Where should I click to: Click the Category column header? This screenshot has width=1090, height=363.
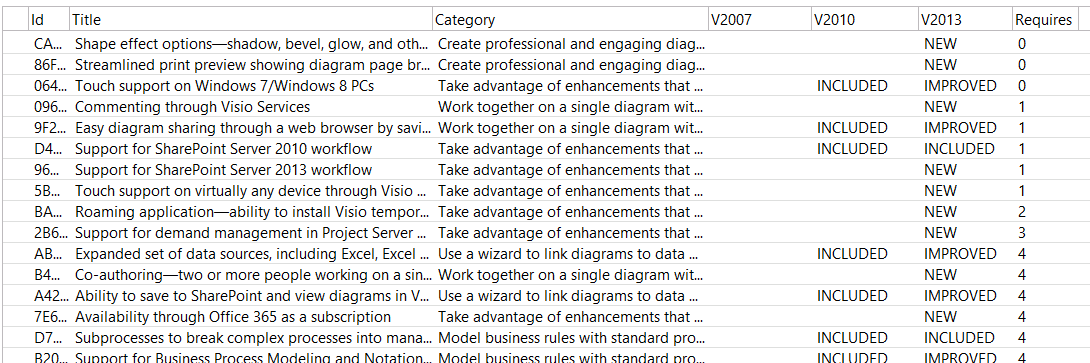pyautogui.click(x=569, y=20)
